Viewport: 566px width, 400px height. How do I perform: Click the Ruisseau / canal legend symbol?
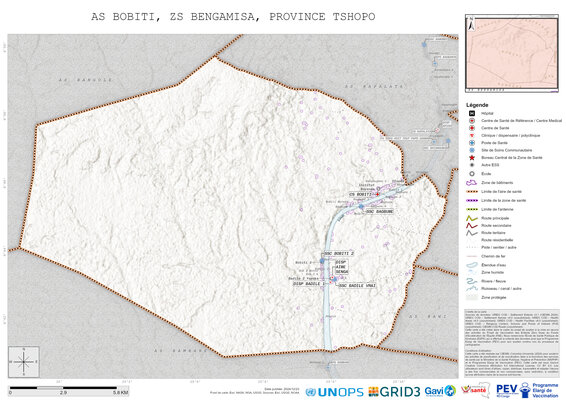[471, 288]
